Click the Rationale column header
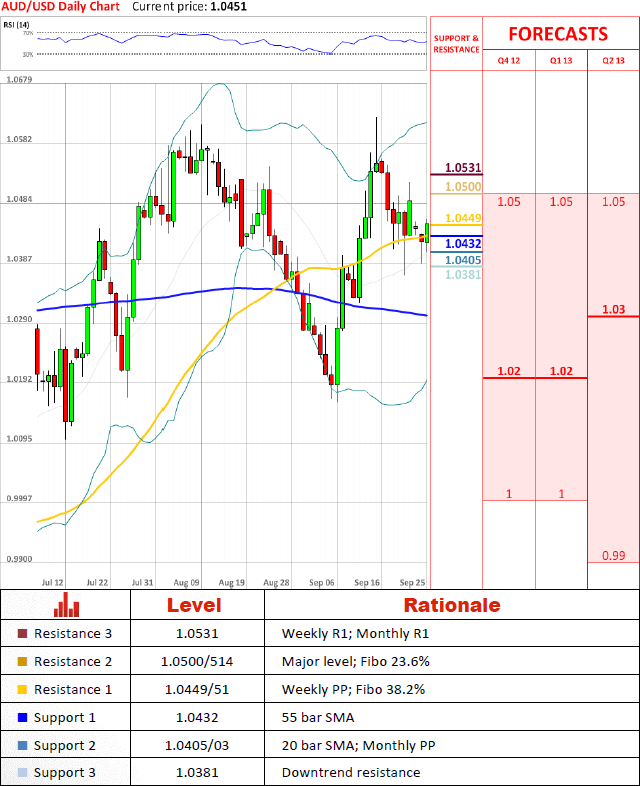 451,605
